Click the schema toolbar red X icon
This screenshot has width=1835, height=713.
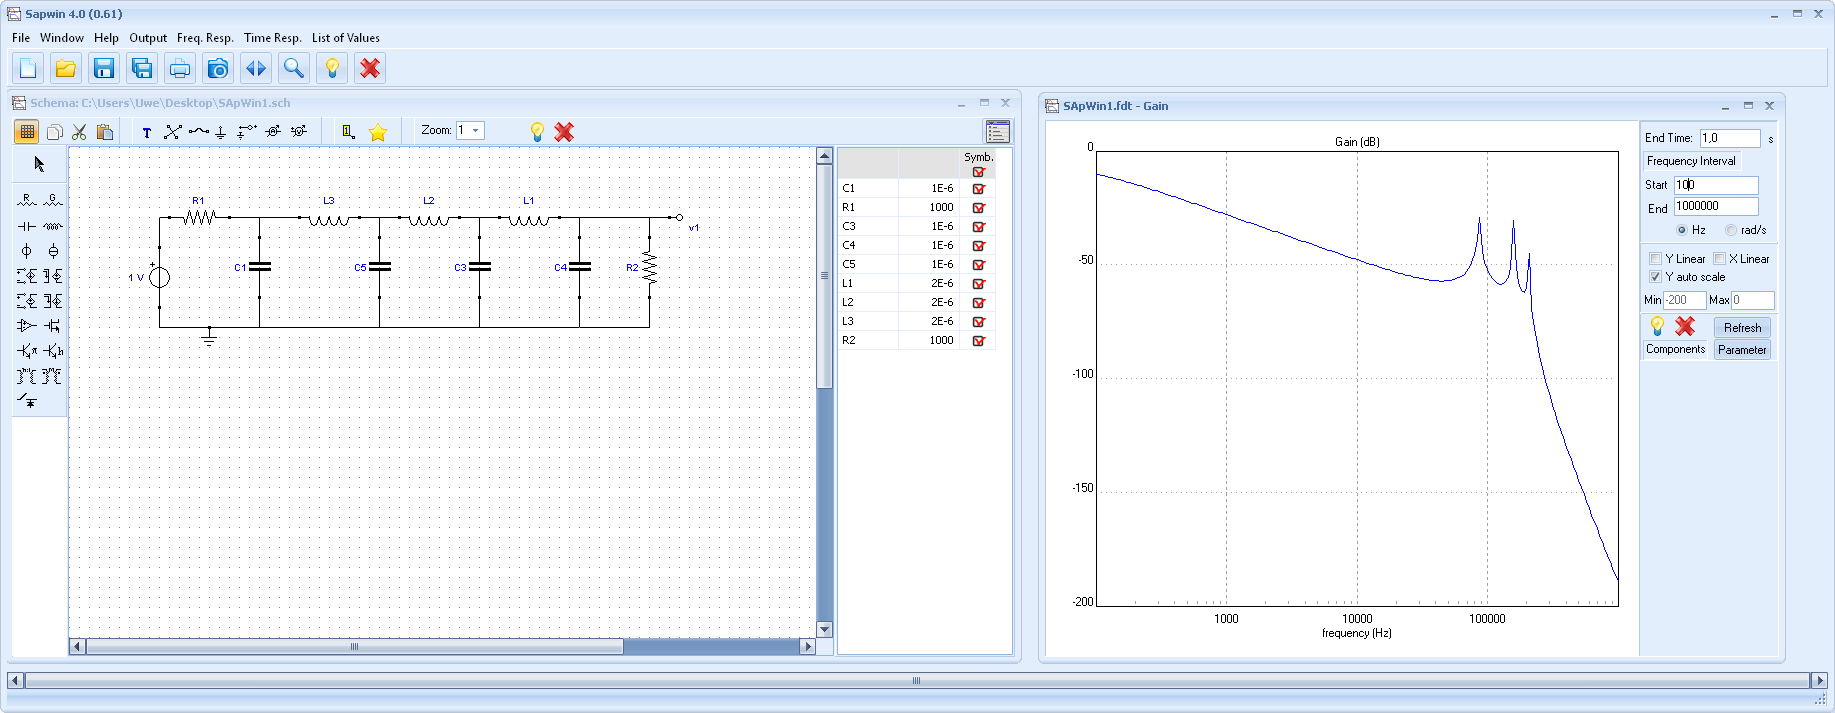point(564,132)
